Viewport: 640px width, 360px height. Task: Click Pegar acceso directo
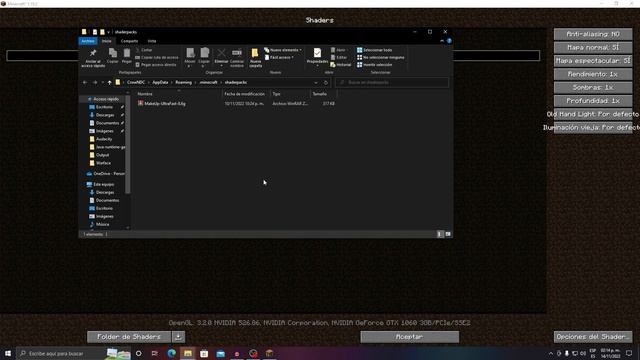[156, 64]
